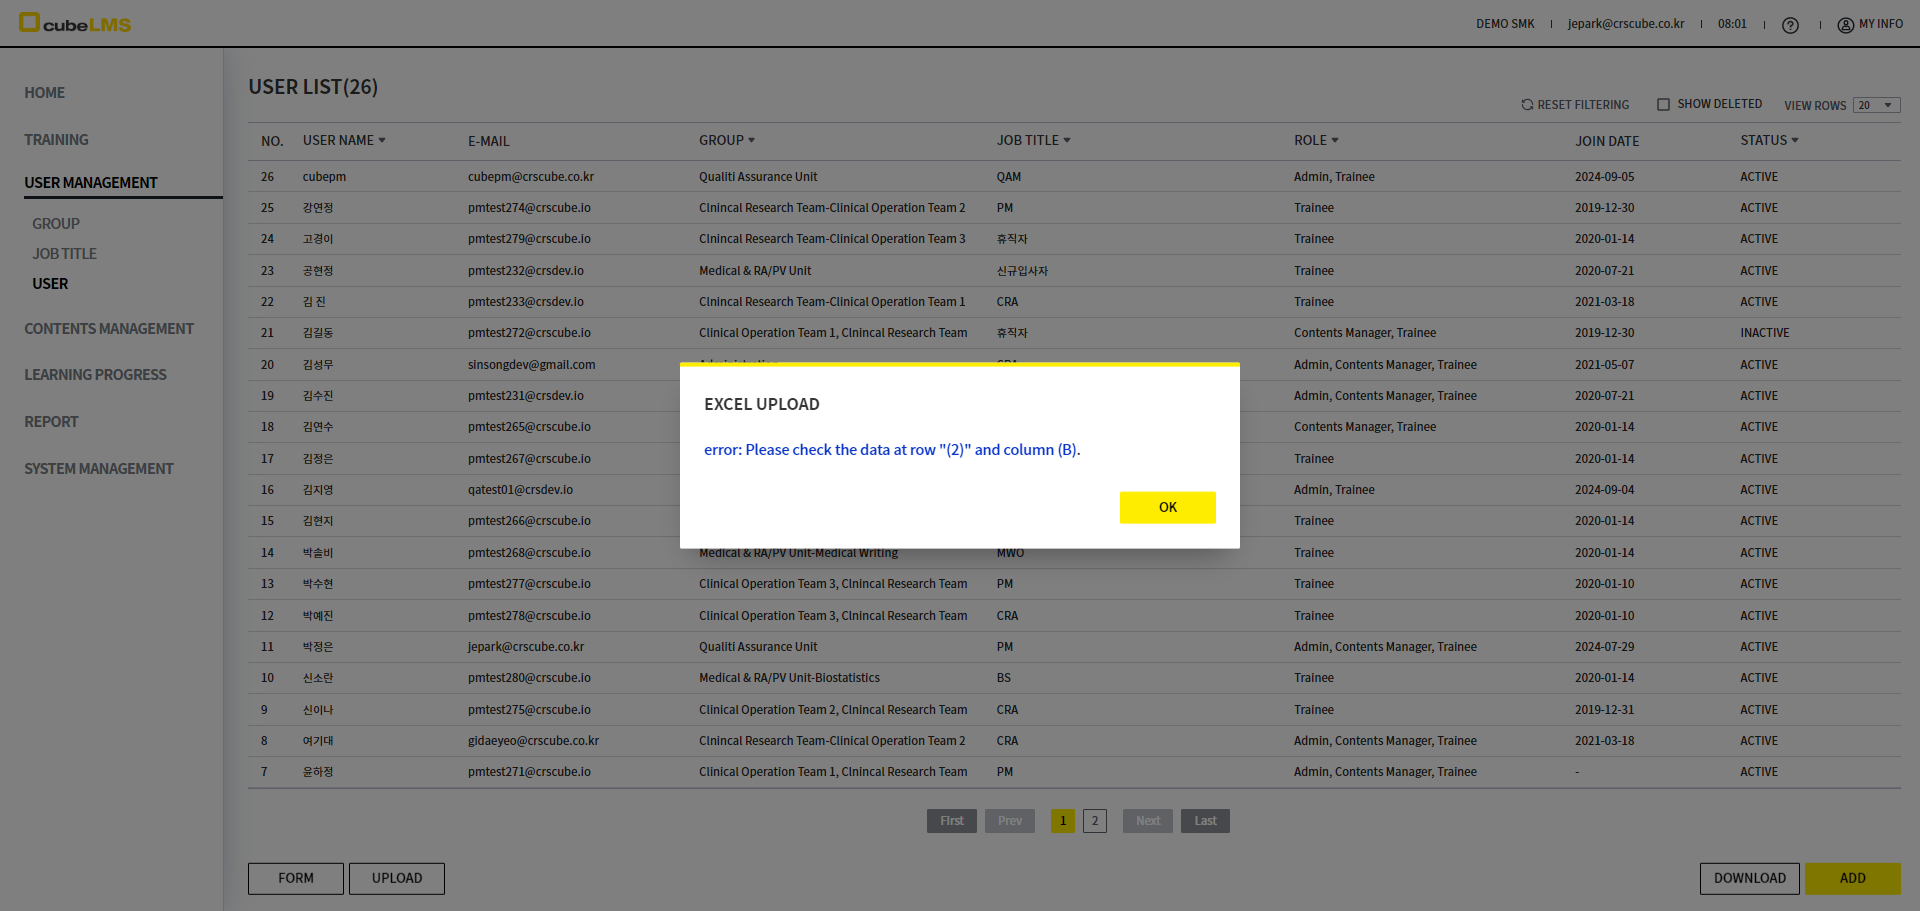This screenshot has width=1920, height=911.
Task: Expand the User Name column filter
Action: pyautogui.click(x=382, y=141)
